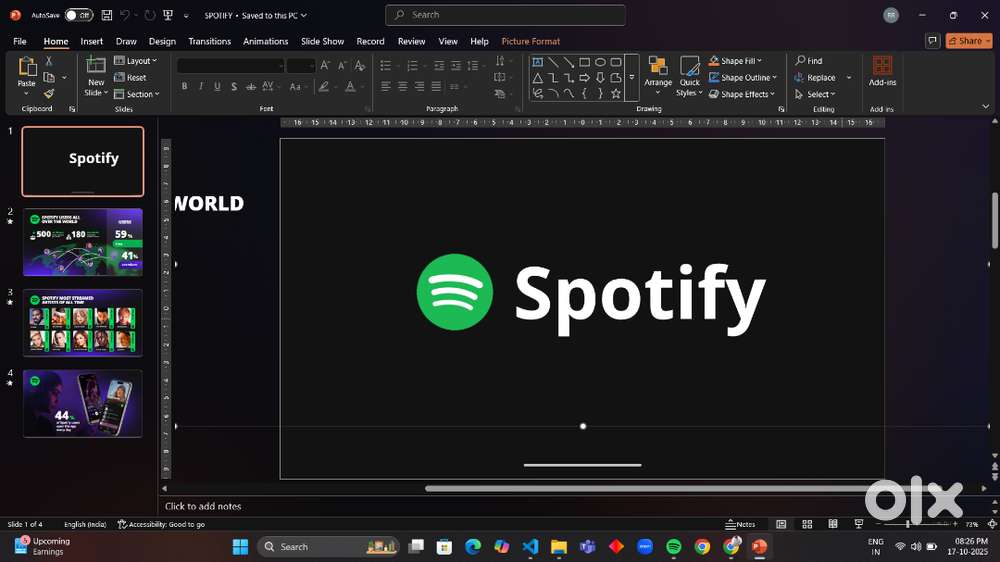The height and width of the screenshot is (562, 1000).
Task: Click Accessibility: Good to go status
Action: pyautogui.click(x=161, y=524)
